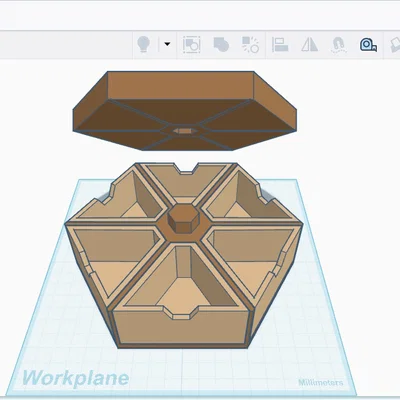The image size is (400, 400).
Task: Click the dashed-box shapes selection icon
Action: [192, 45]
